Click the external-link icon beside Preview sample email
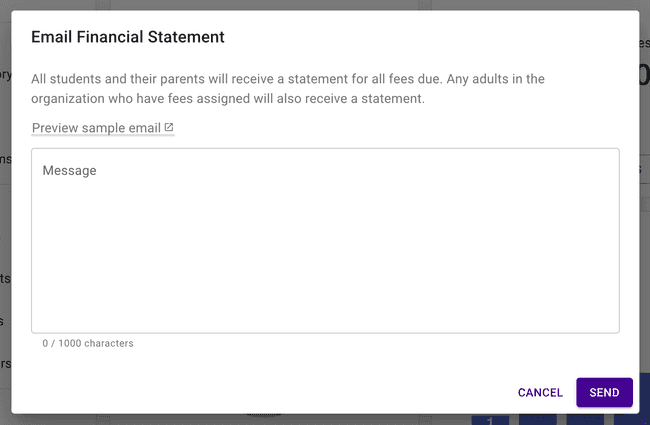This screenshot has height=425, width=650. tap(169, 128)
